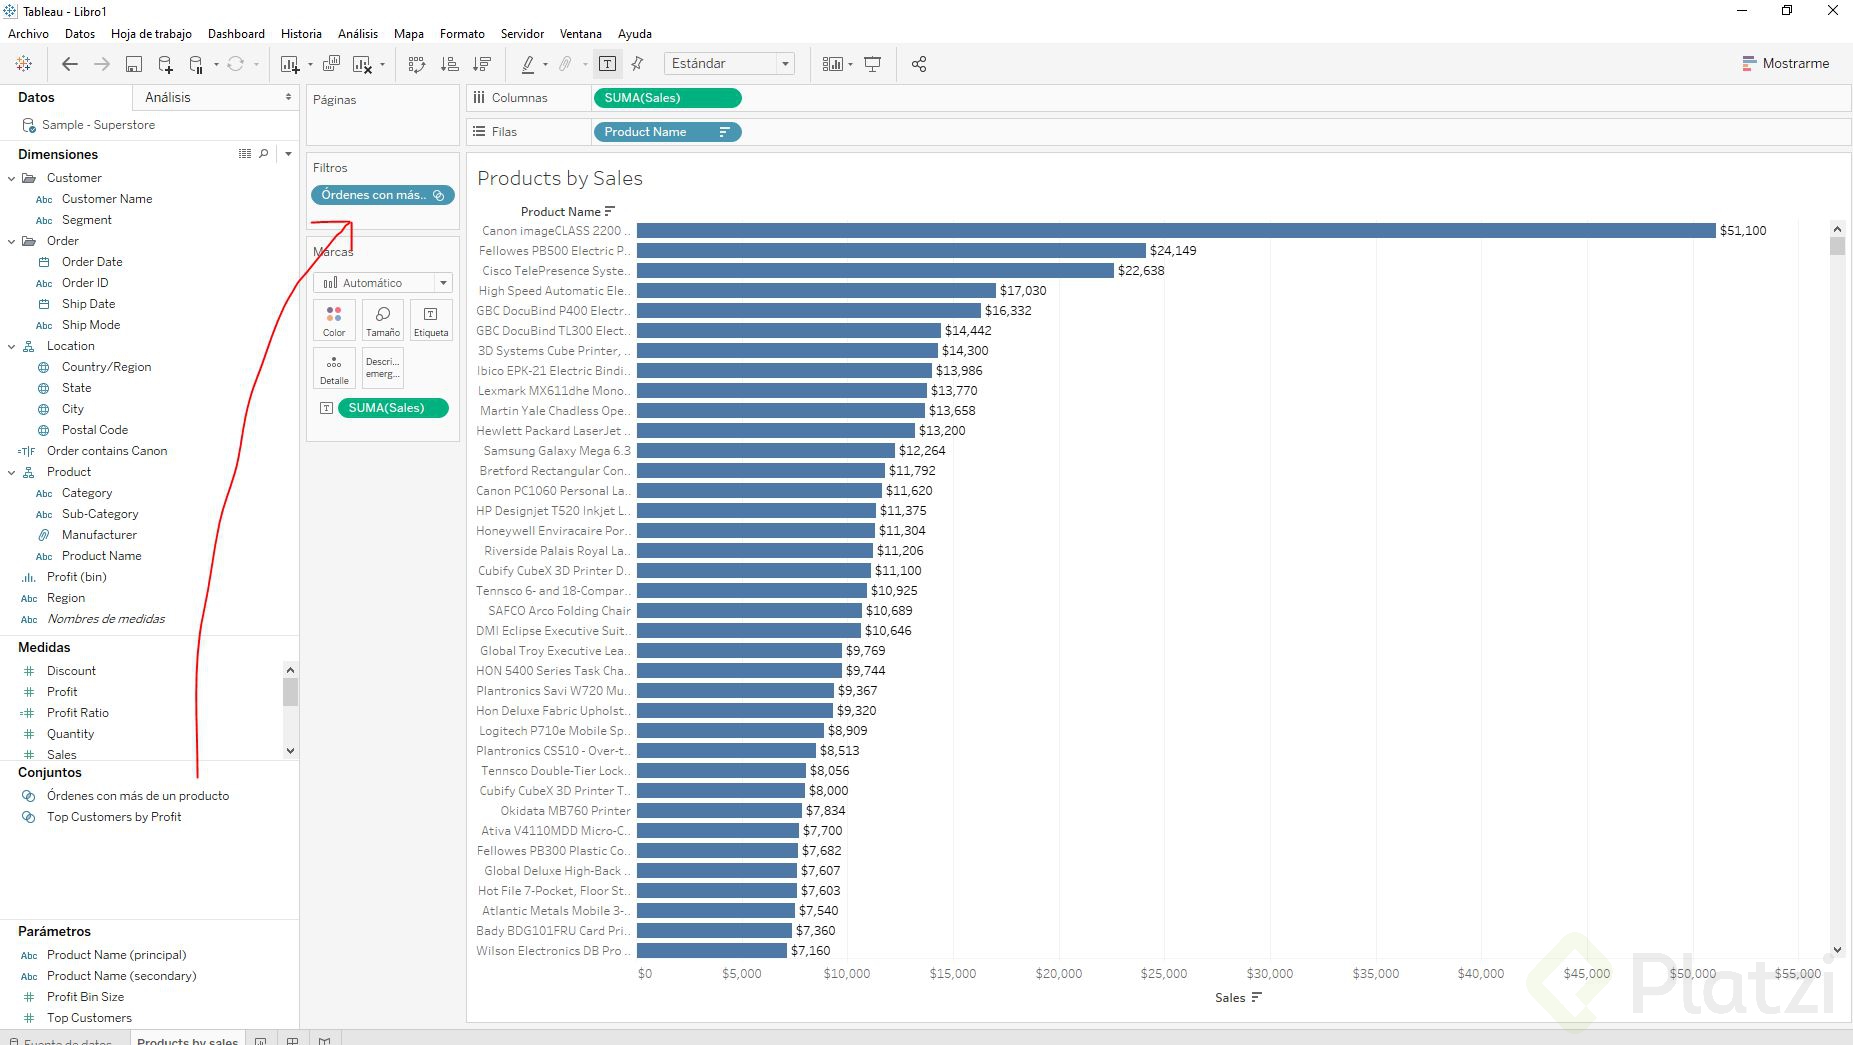Select the Sub-Category dimension
Screen dimensions: 1853x1045
click(100, 514)
